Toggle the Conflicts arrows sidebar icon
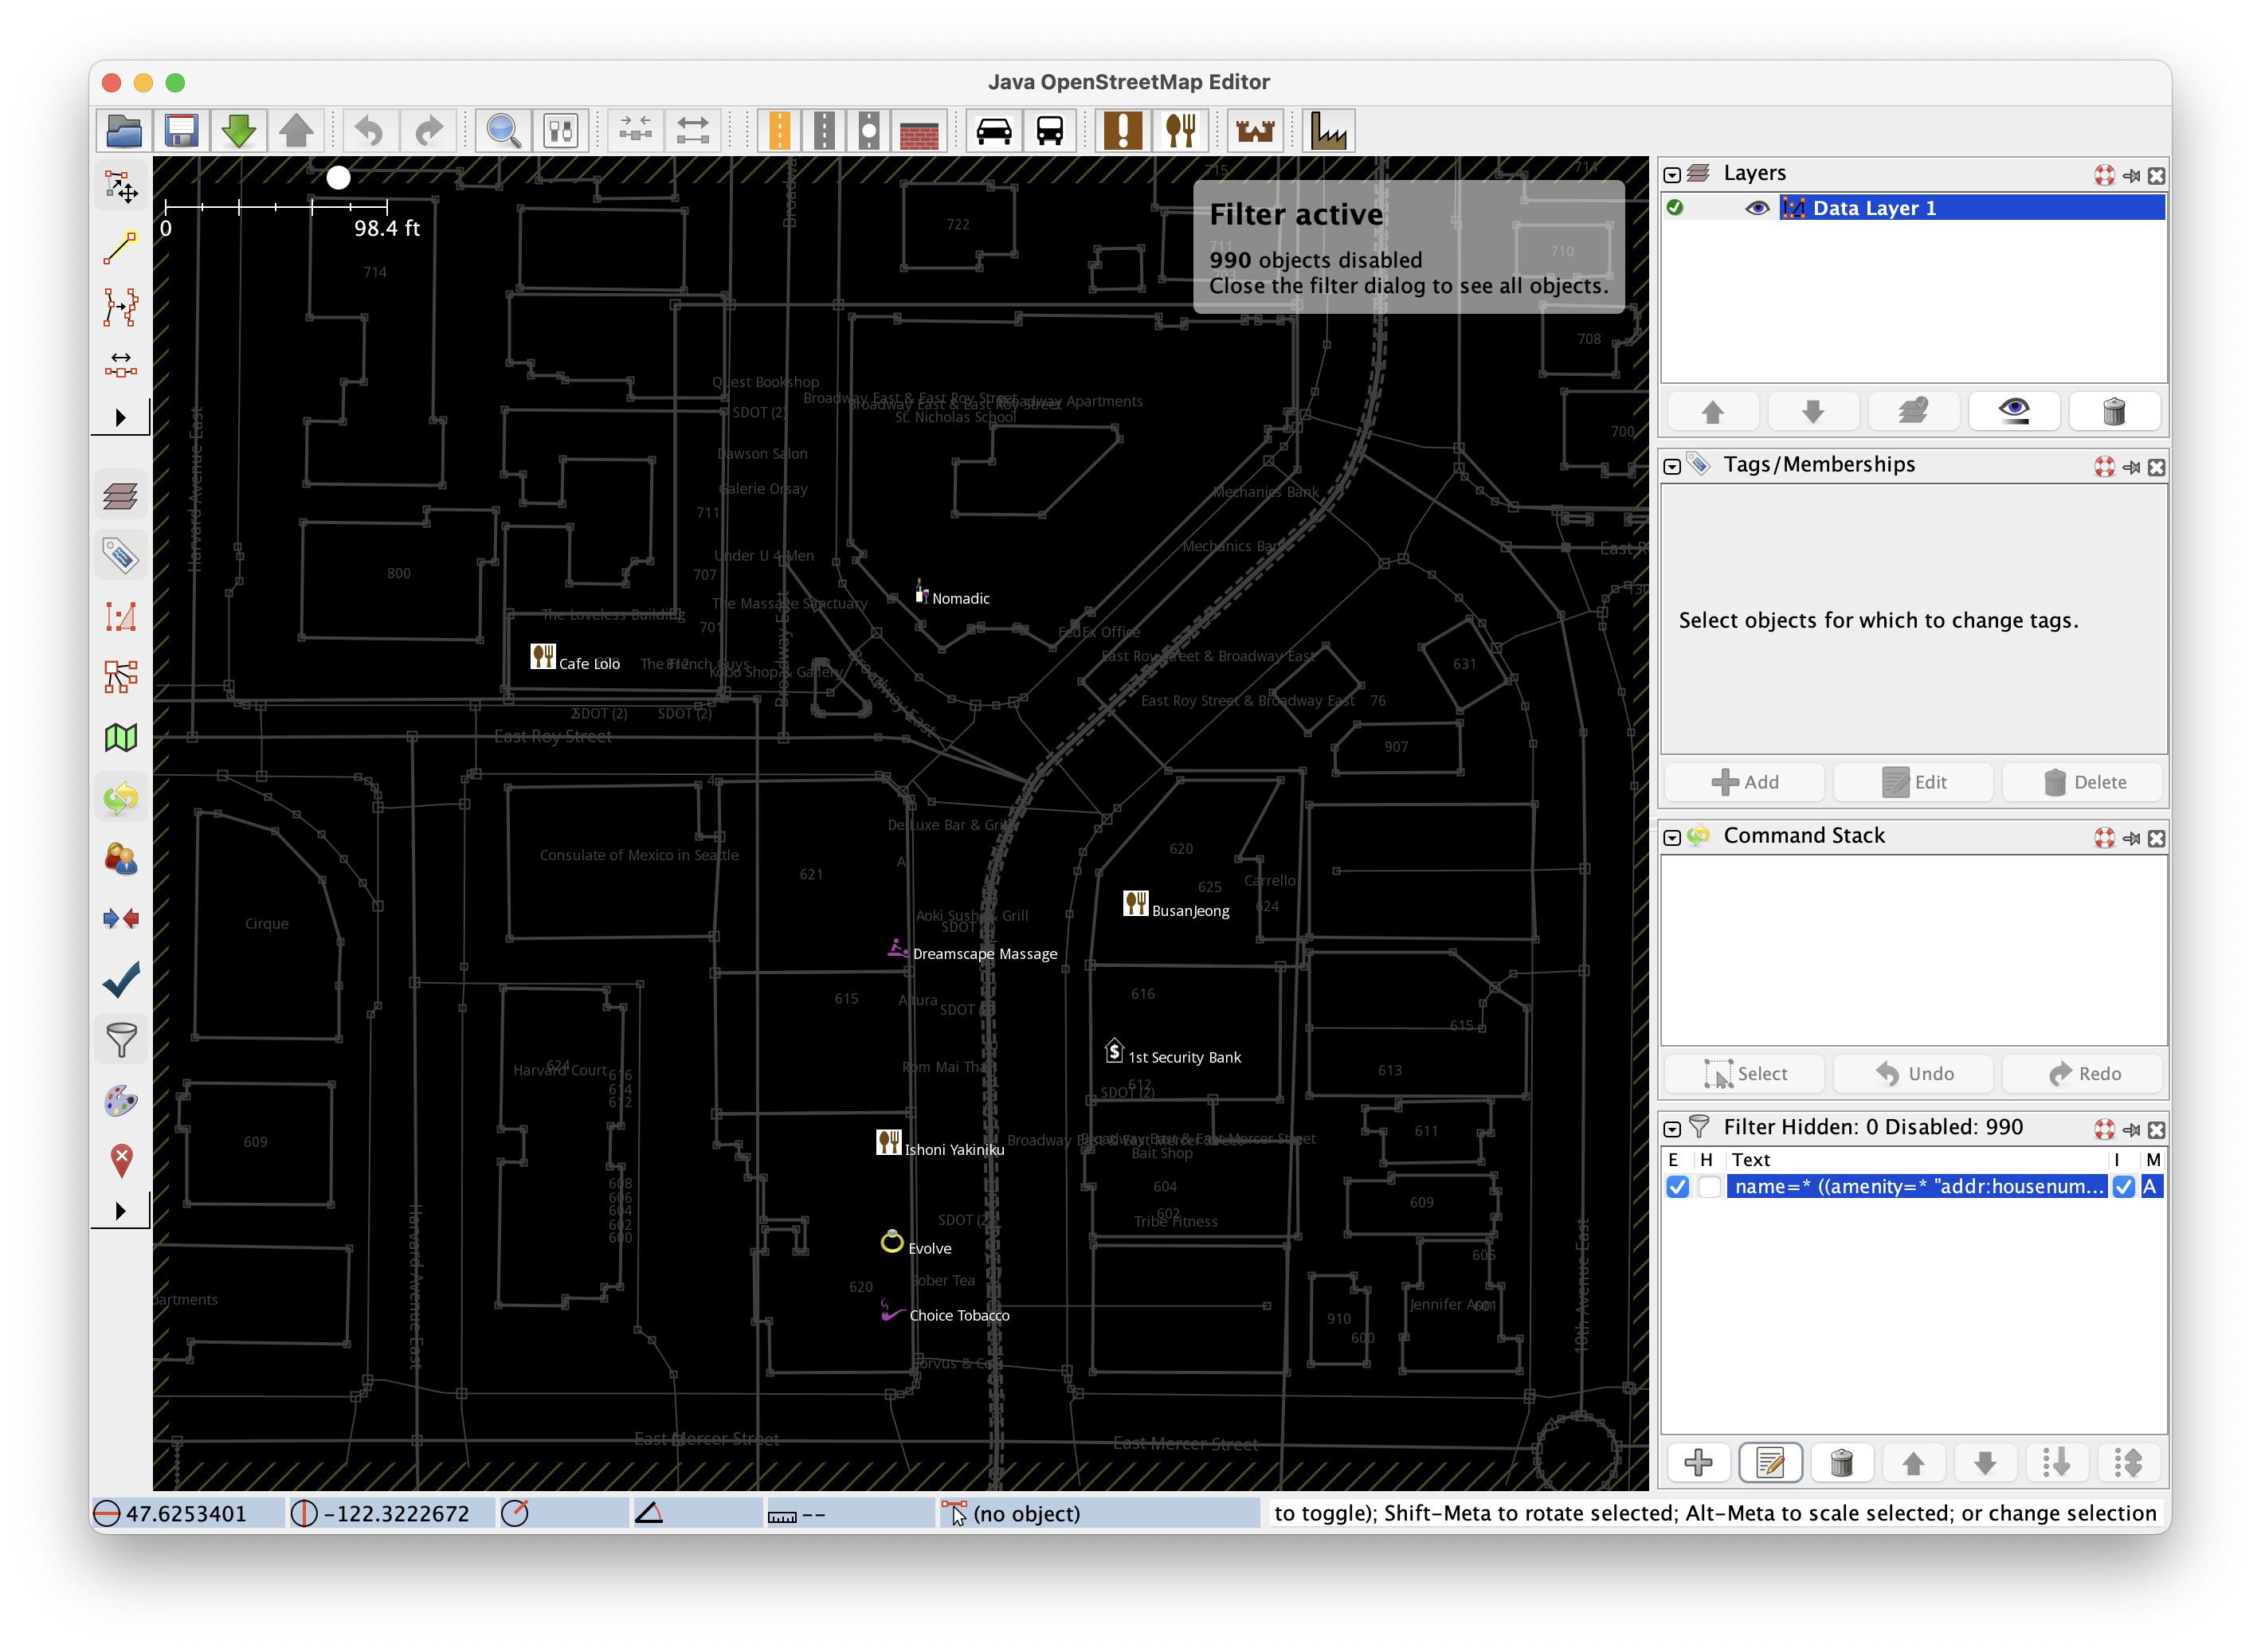2261x1652 pixels. tap(121, 919)
